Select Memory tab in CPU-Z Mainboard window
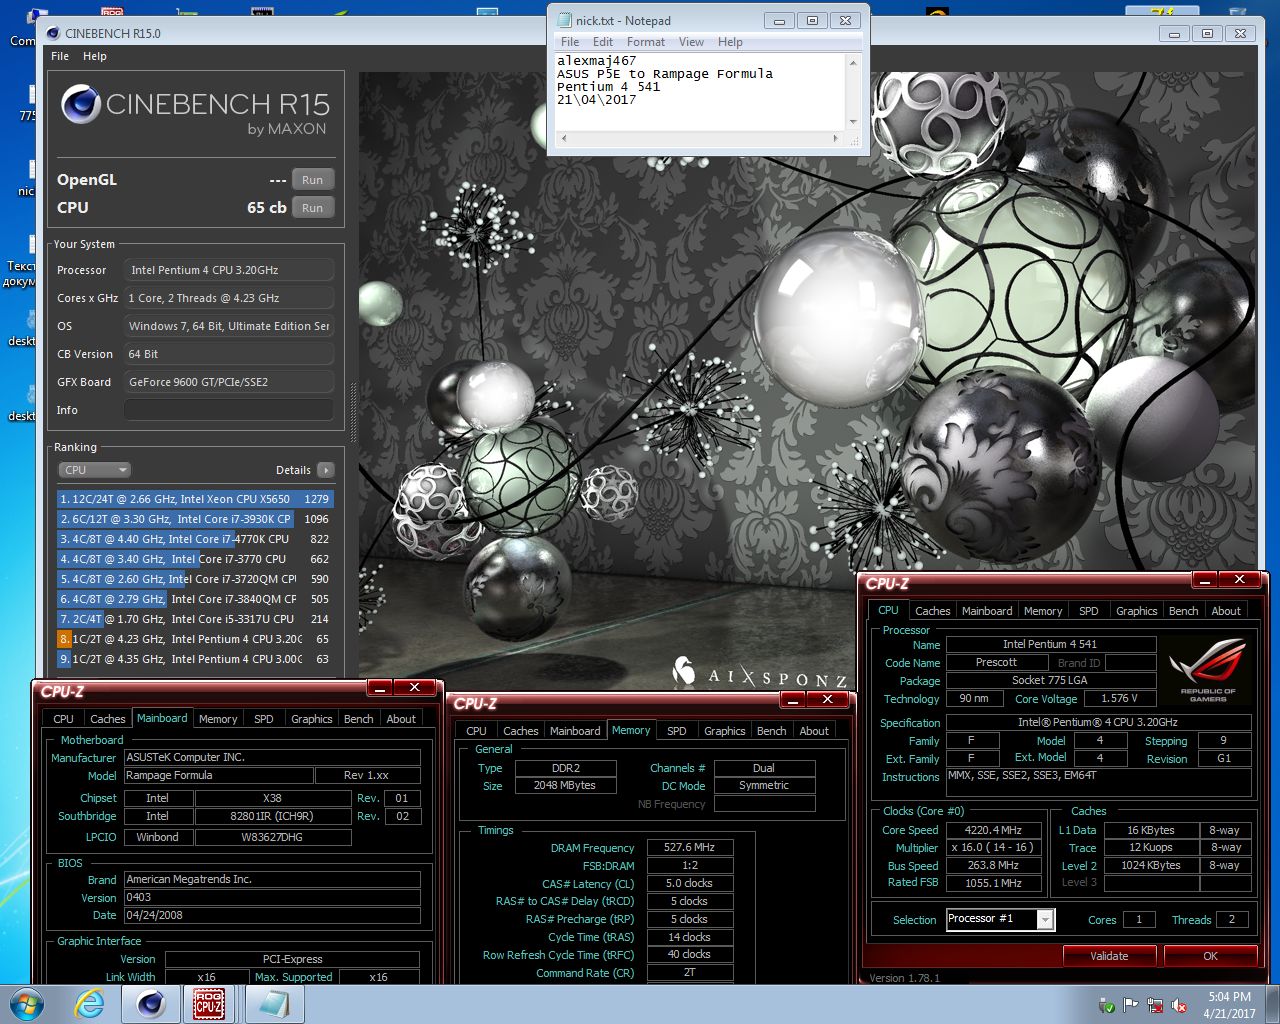The image size is (1280, 1024). [x=218, y=719]
